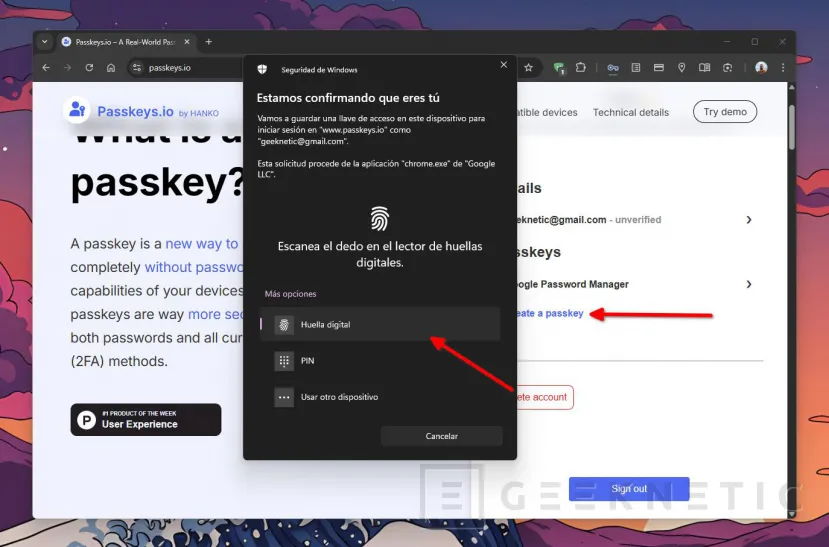
Task: Open the Chrome extensions puzzle icon
Action: click(581, 68)
